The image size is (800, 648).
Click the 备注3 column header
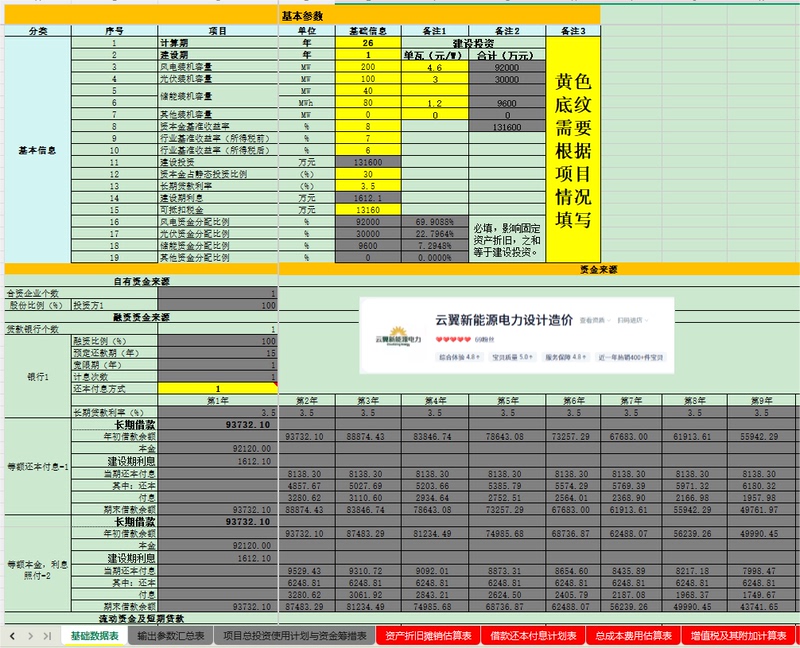573,31
